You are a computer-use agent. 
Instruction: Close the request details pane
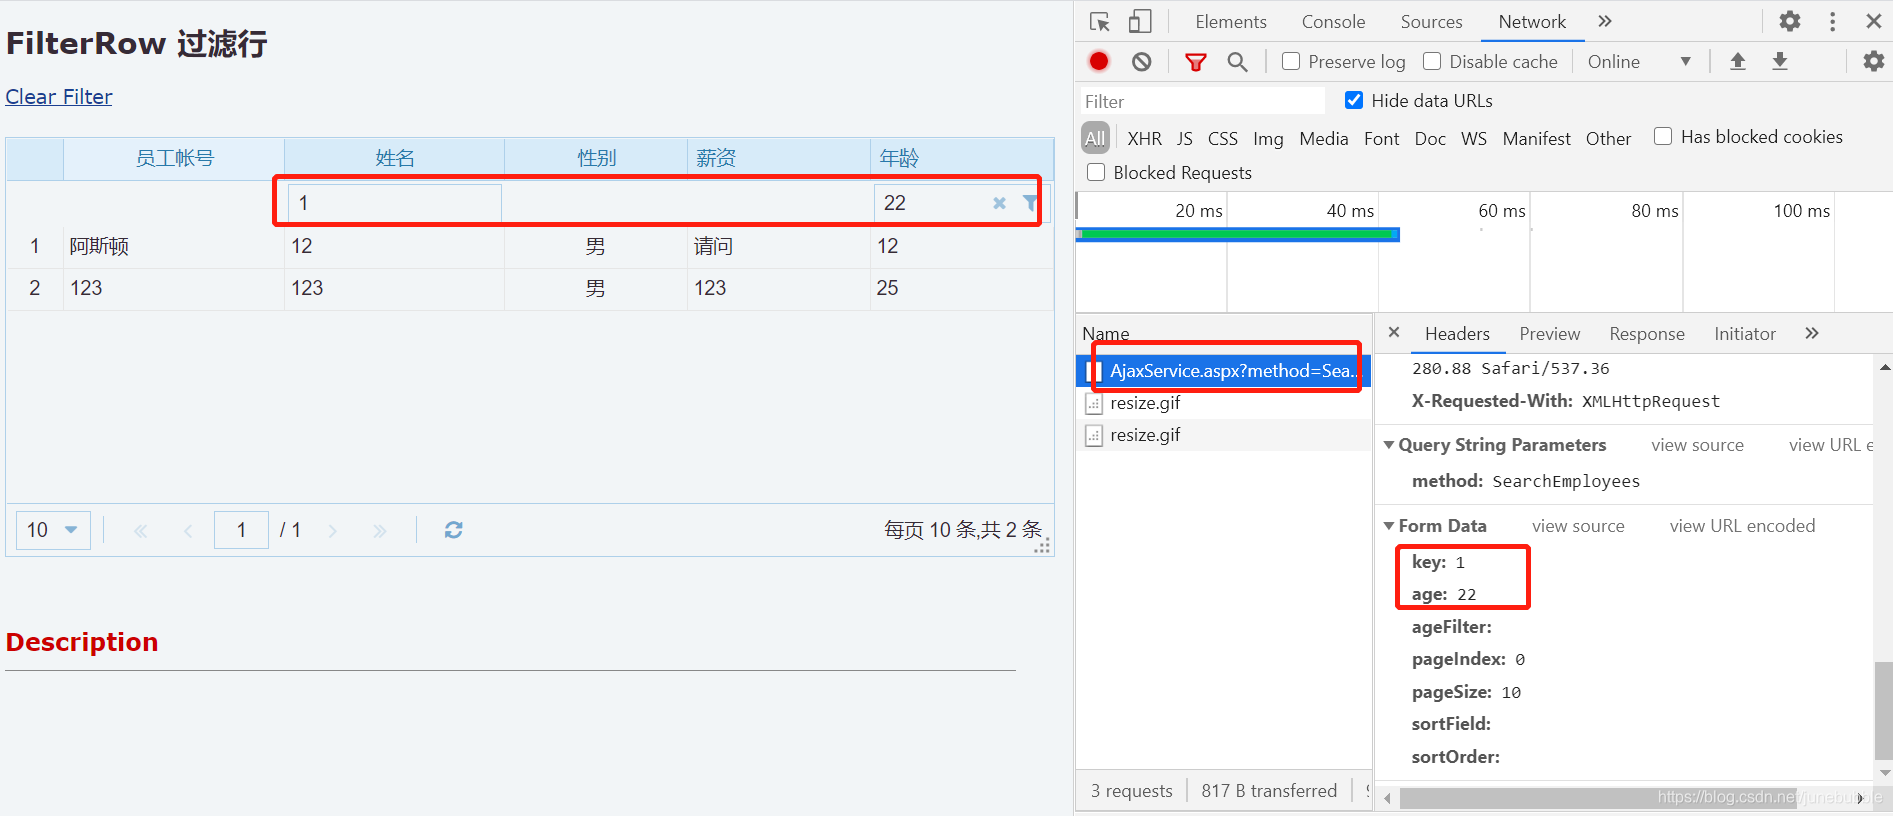(x=1394, y=332)
